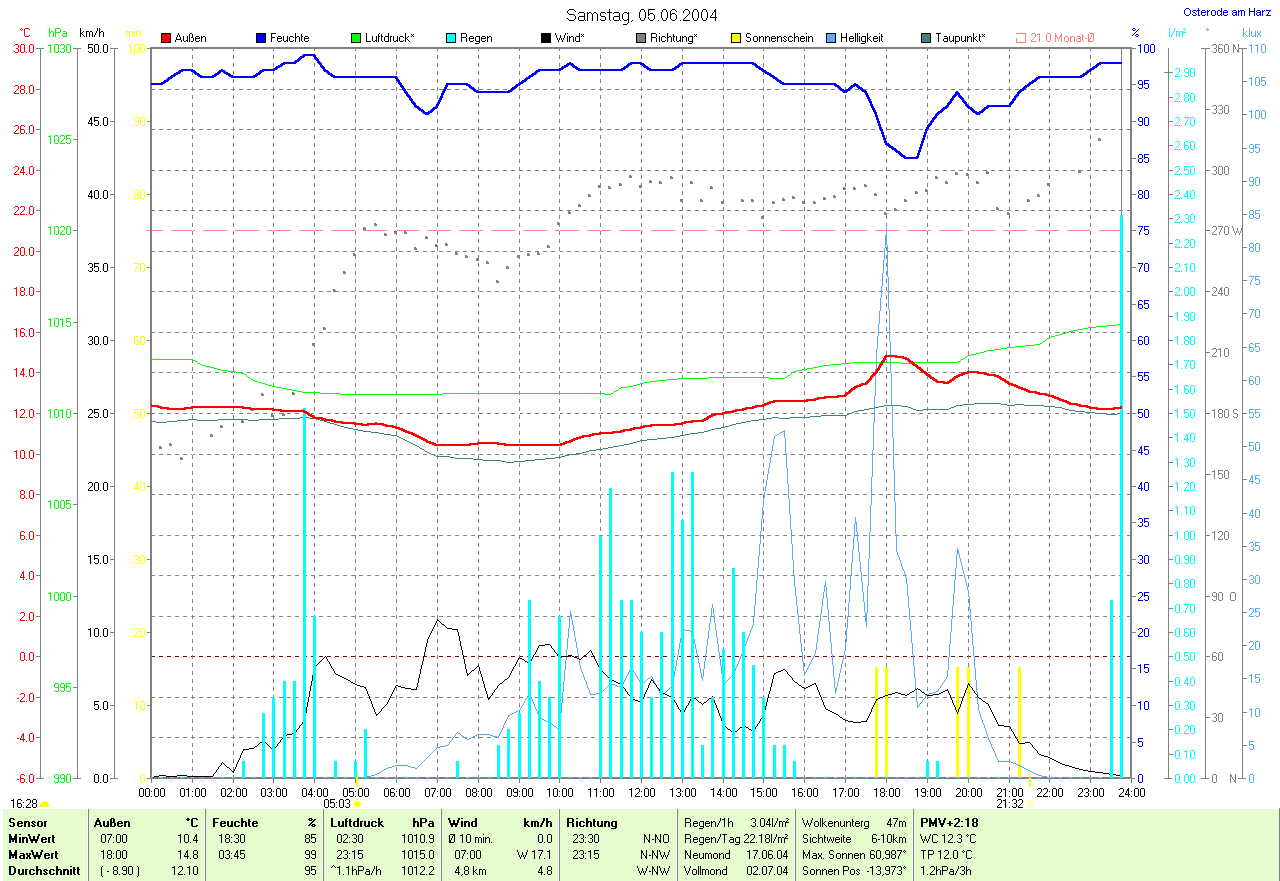This screenshot has width=1280, height=881.
Task: Click the blue Feuchte legend square
Action: 261,38
